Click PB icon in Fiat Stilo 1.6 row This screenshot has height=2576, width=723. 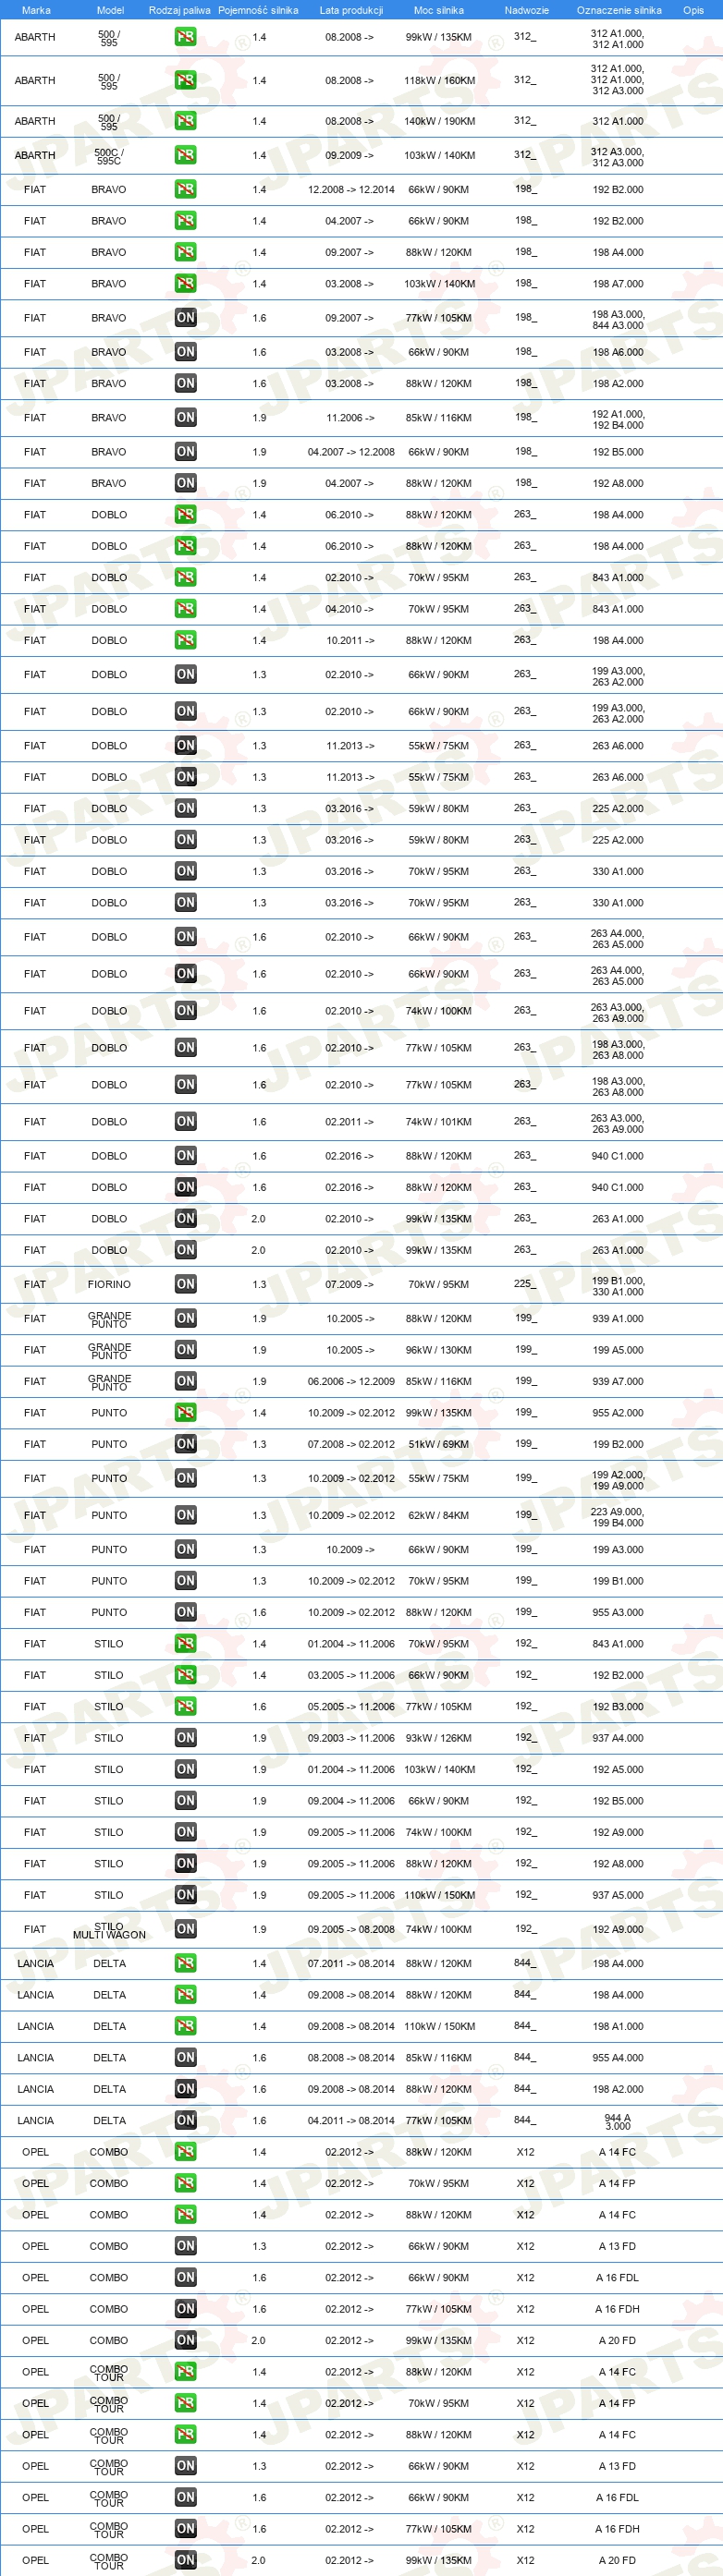185,1706
